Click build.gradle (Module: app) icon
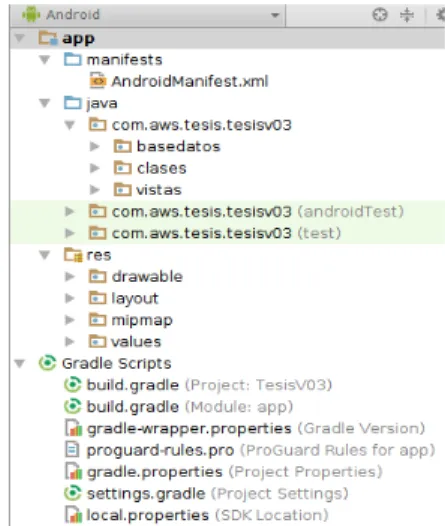This screenshot has width=445, height=526. pos(73,407)
